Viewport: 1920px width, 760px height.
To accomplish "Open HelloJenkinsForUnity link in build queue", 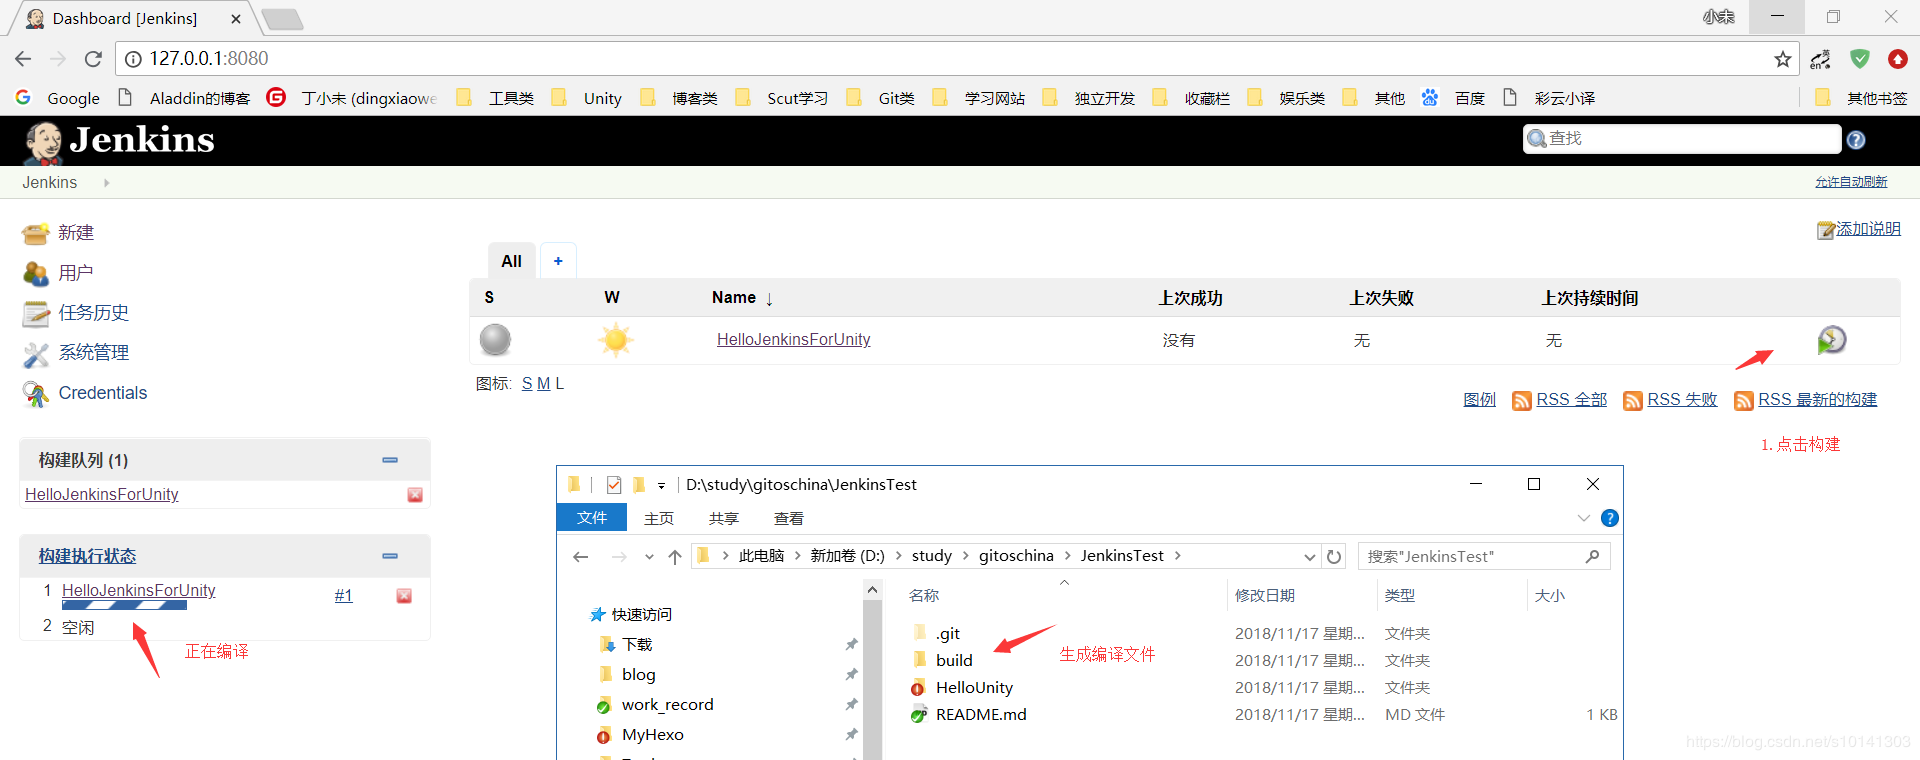I will coord(101,495).
